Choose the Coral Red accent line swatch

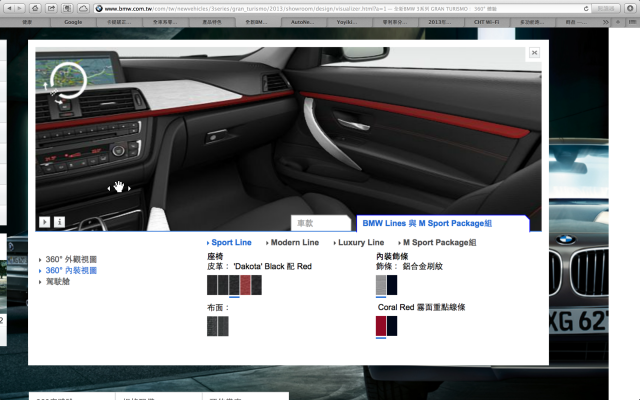[381, 326]
